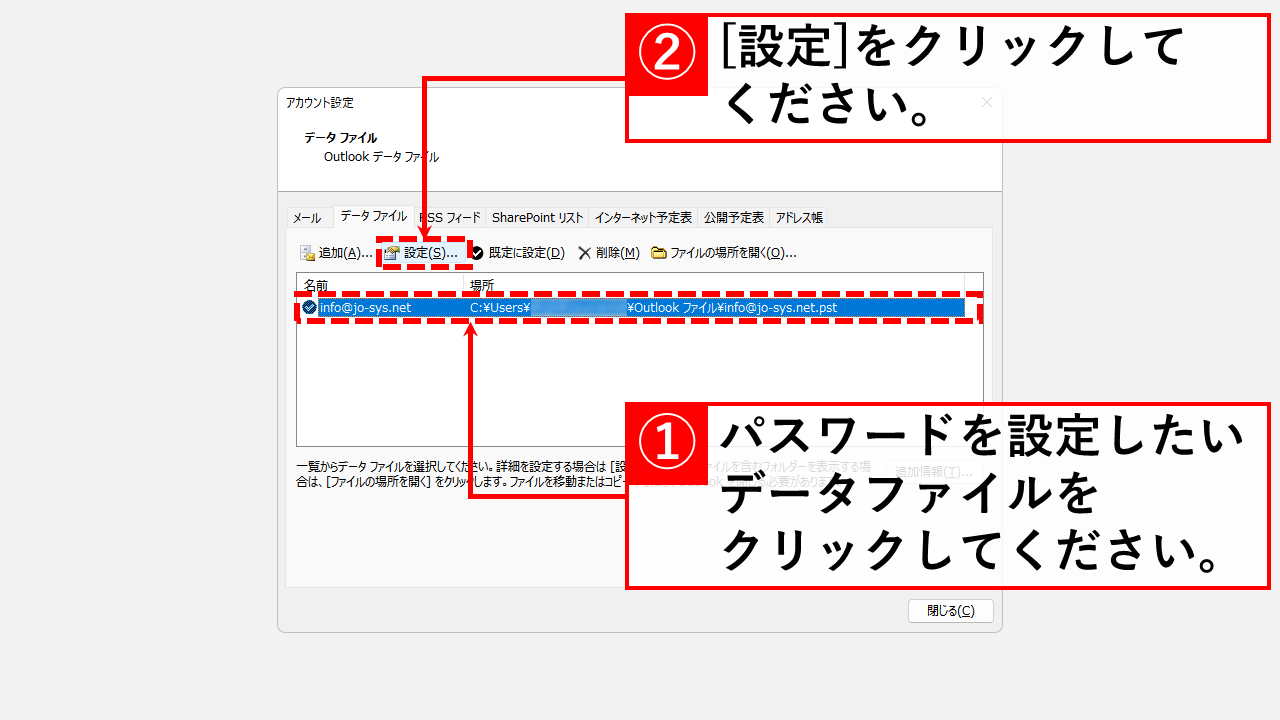Image resolution: width=1280 pixels, height=720 pixels.
Task: Select the データ ファイル tab
Action: (x=373, y=216)
